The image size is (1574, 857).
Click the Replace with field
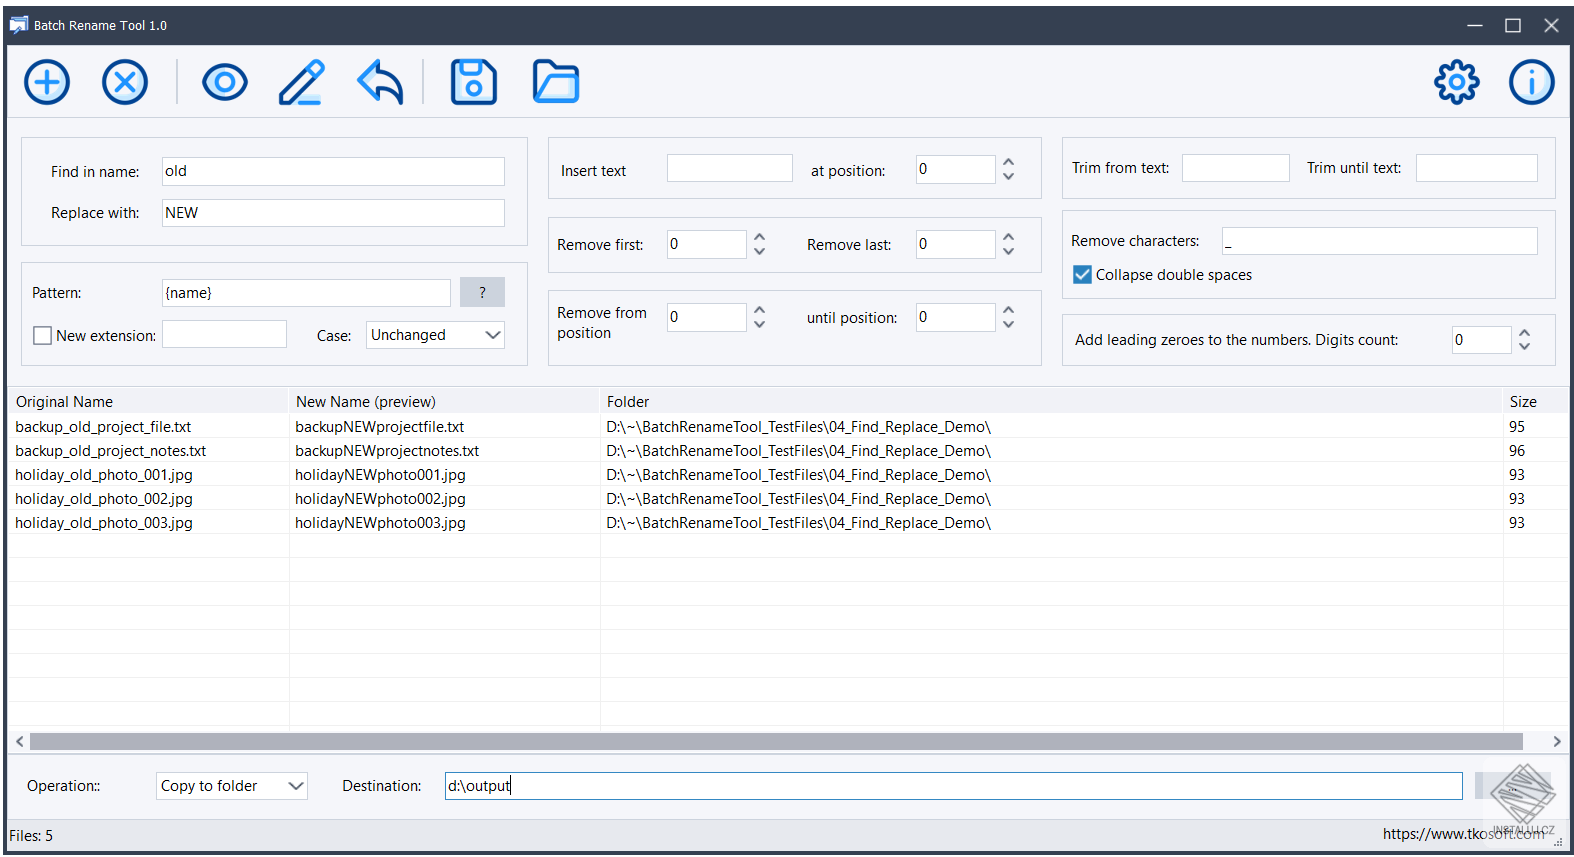pos(333,213)
